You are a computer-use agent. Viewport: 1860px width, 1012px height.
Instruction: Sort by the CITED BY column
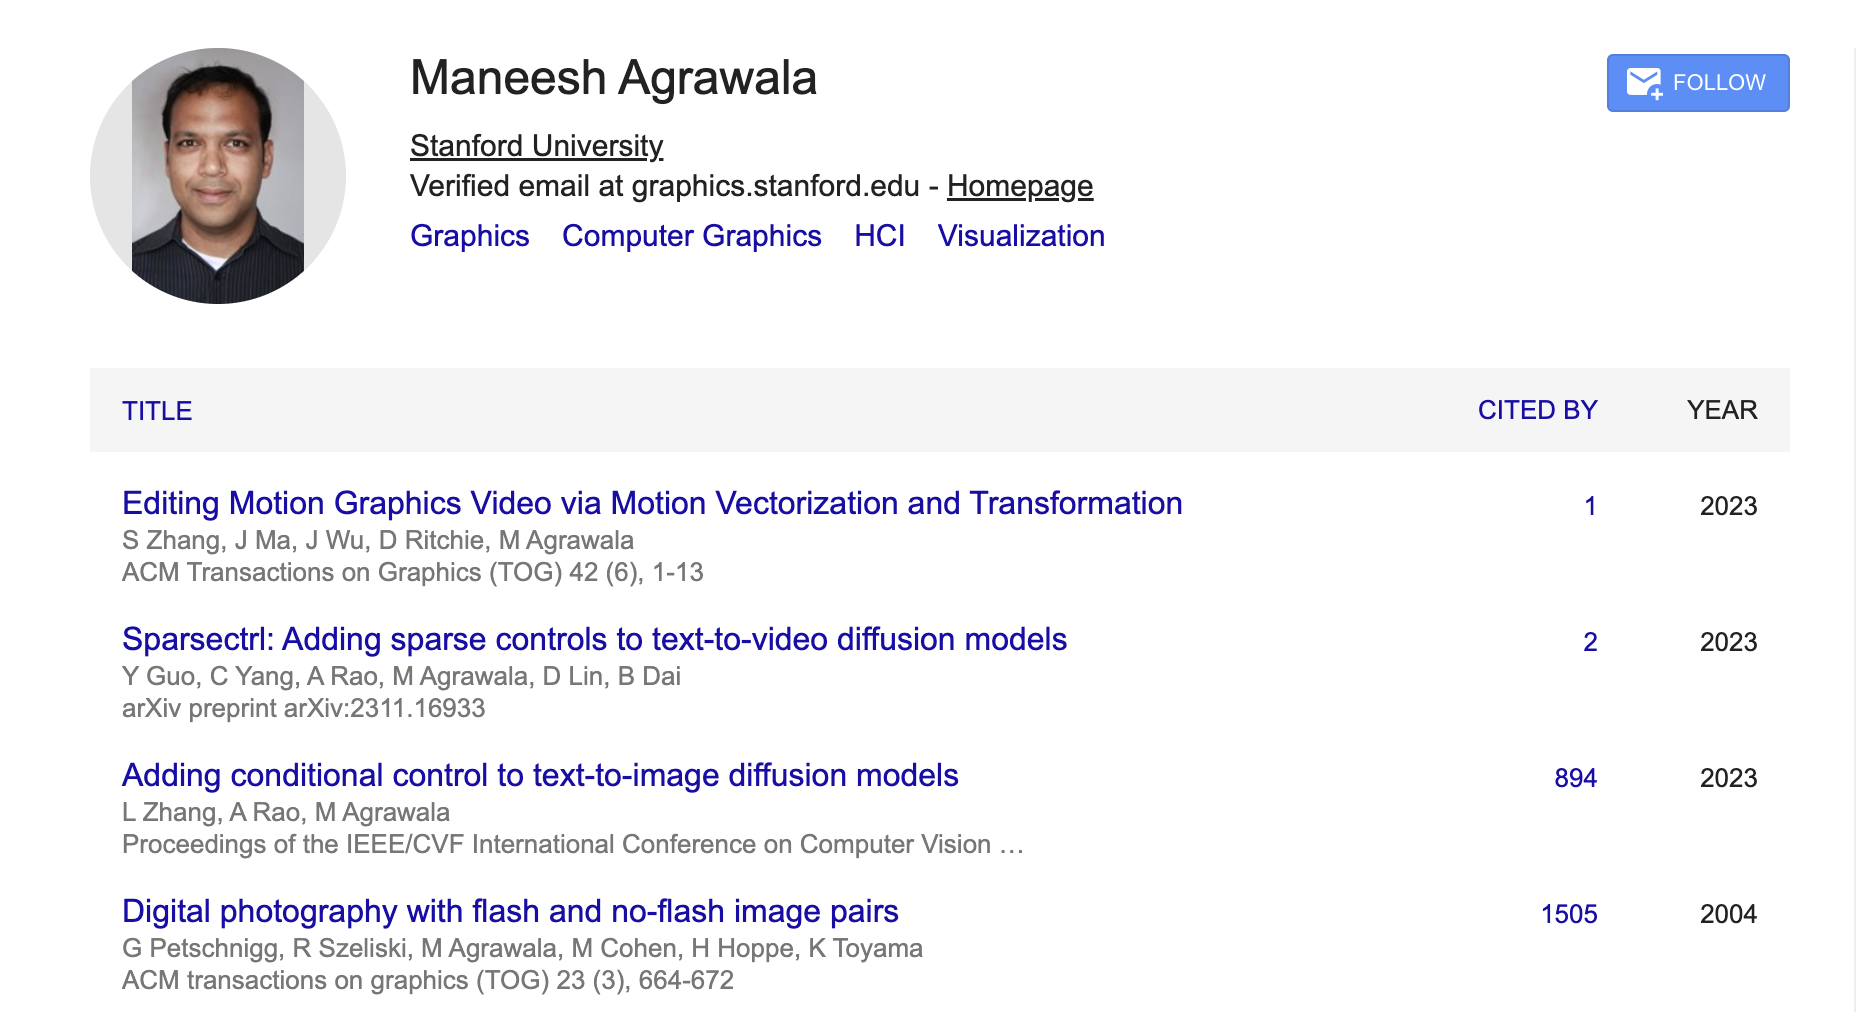1537,410
